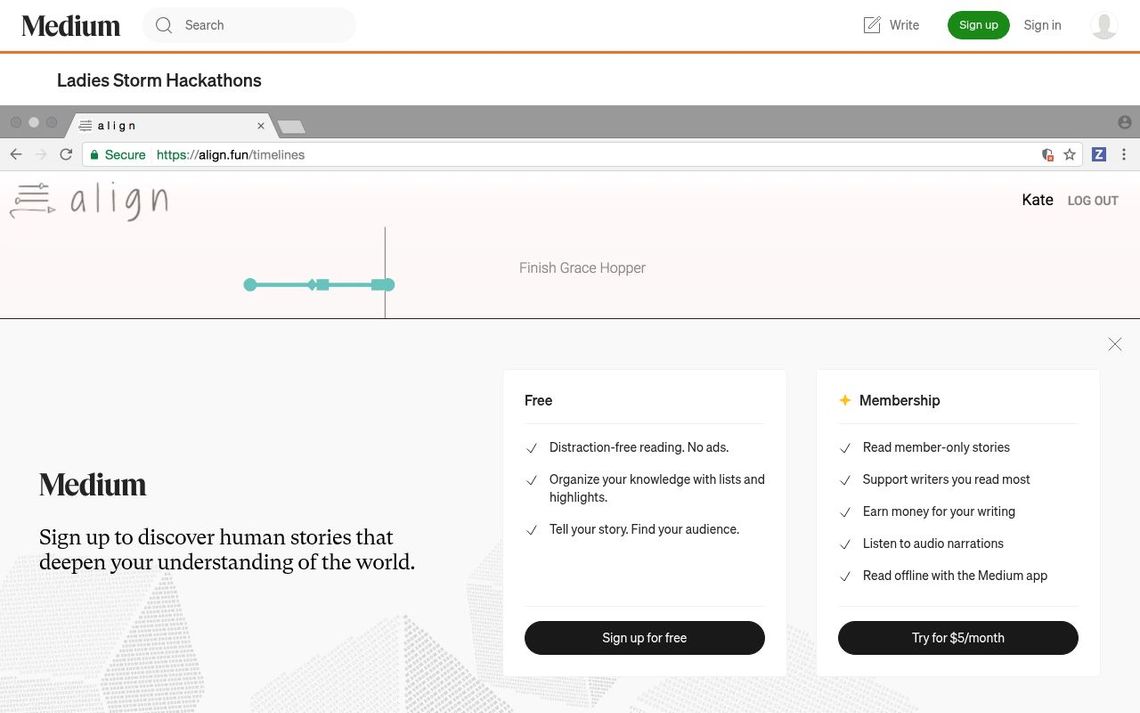Click 'Read member-only stories' text
This screenshot has height=713, width=1140.
[936, 448]
